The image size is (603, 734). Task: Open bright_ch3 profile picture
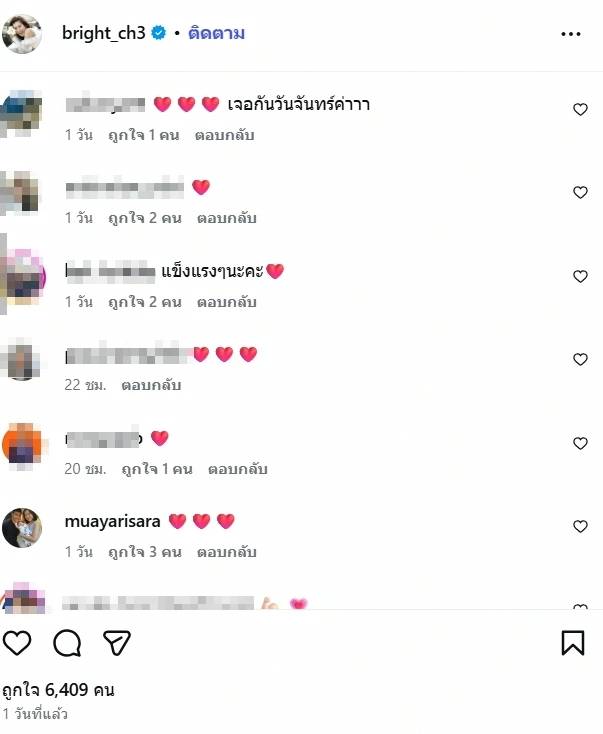point(22,34)
